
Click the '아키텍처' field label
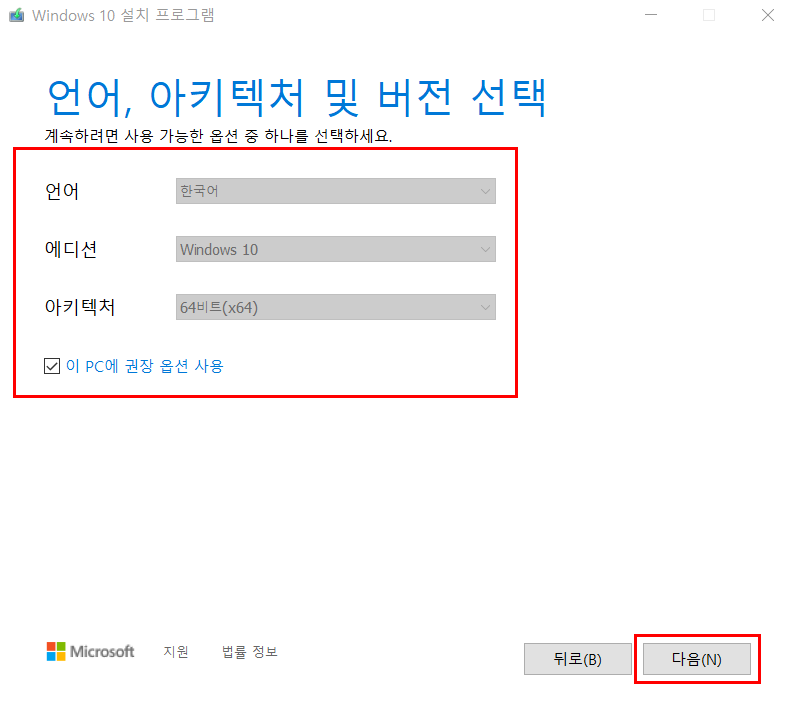click(x=80, y=307)
